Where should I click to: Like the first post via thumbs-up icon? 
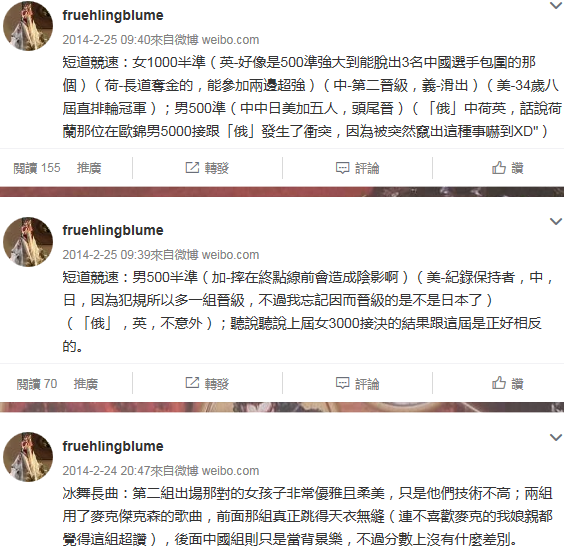[x=499, y=168]
